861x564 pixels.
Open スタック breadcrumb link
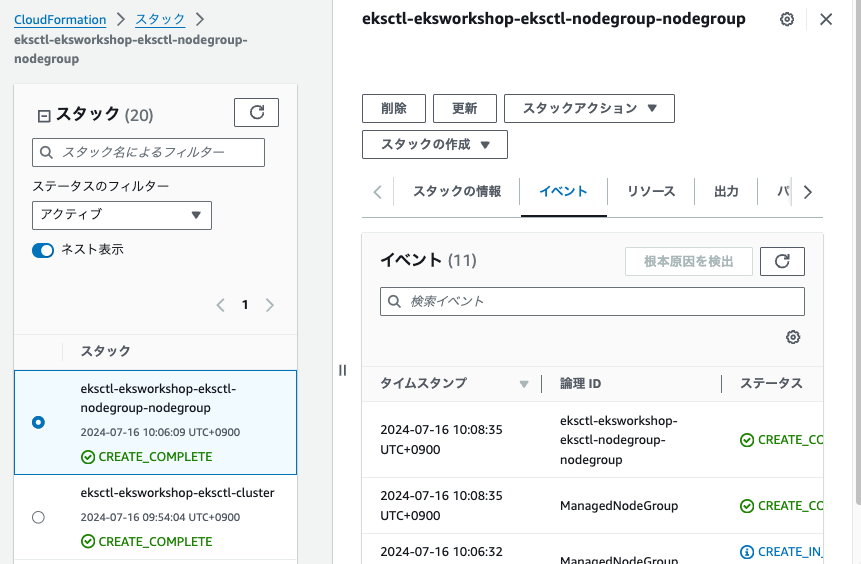(x=160, y=20)
